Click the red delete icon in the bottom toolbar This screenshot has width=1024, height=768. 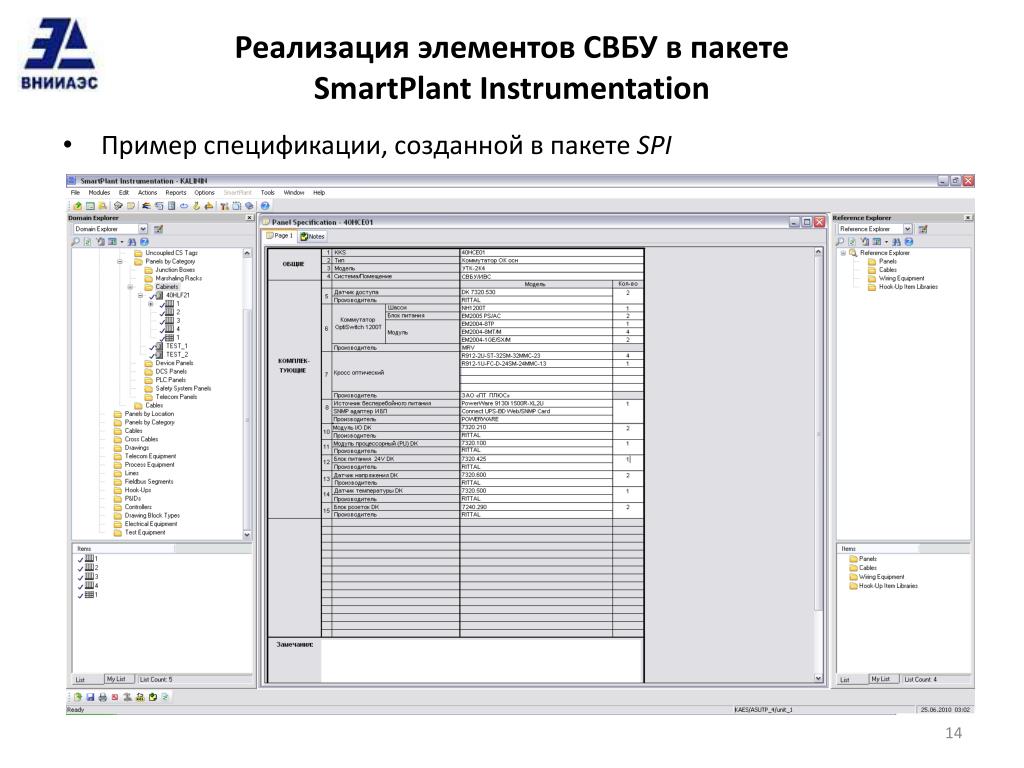[115, 697]
